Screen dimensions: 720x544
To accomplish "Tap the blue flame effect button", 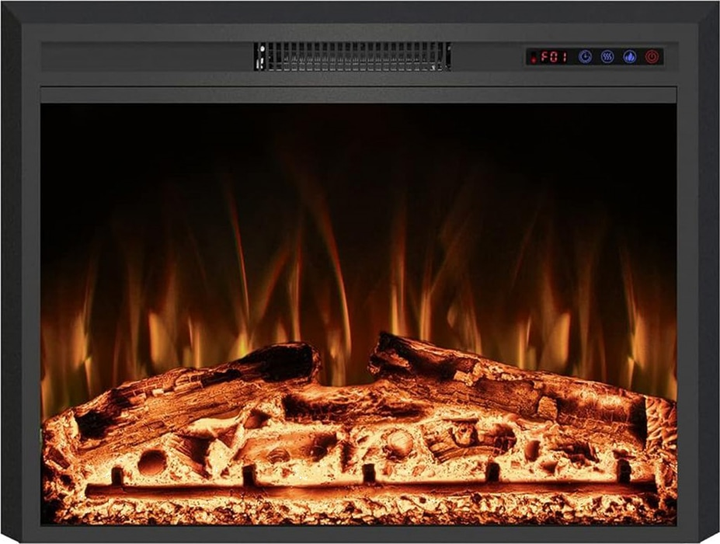I will coord(630,57).
